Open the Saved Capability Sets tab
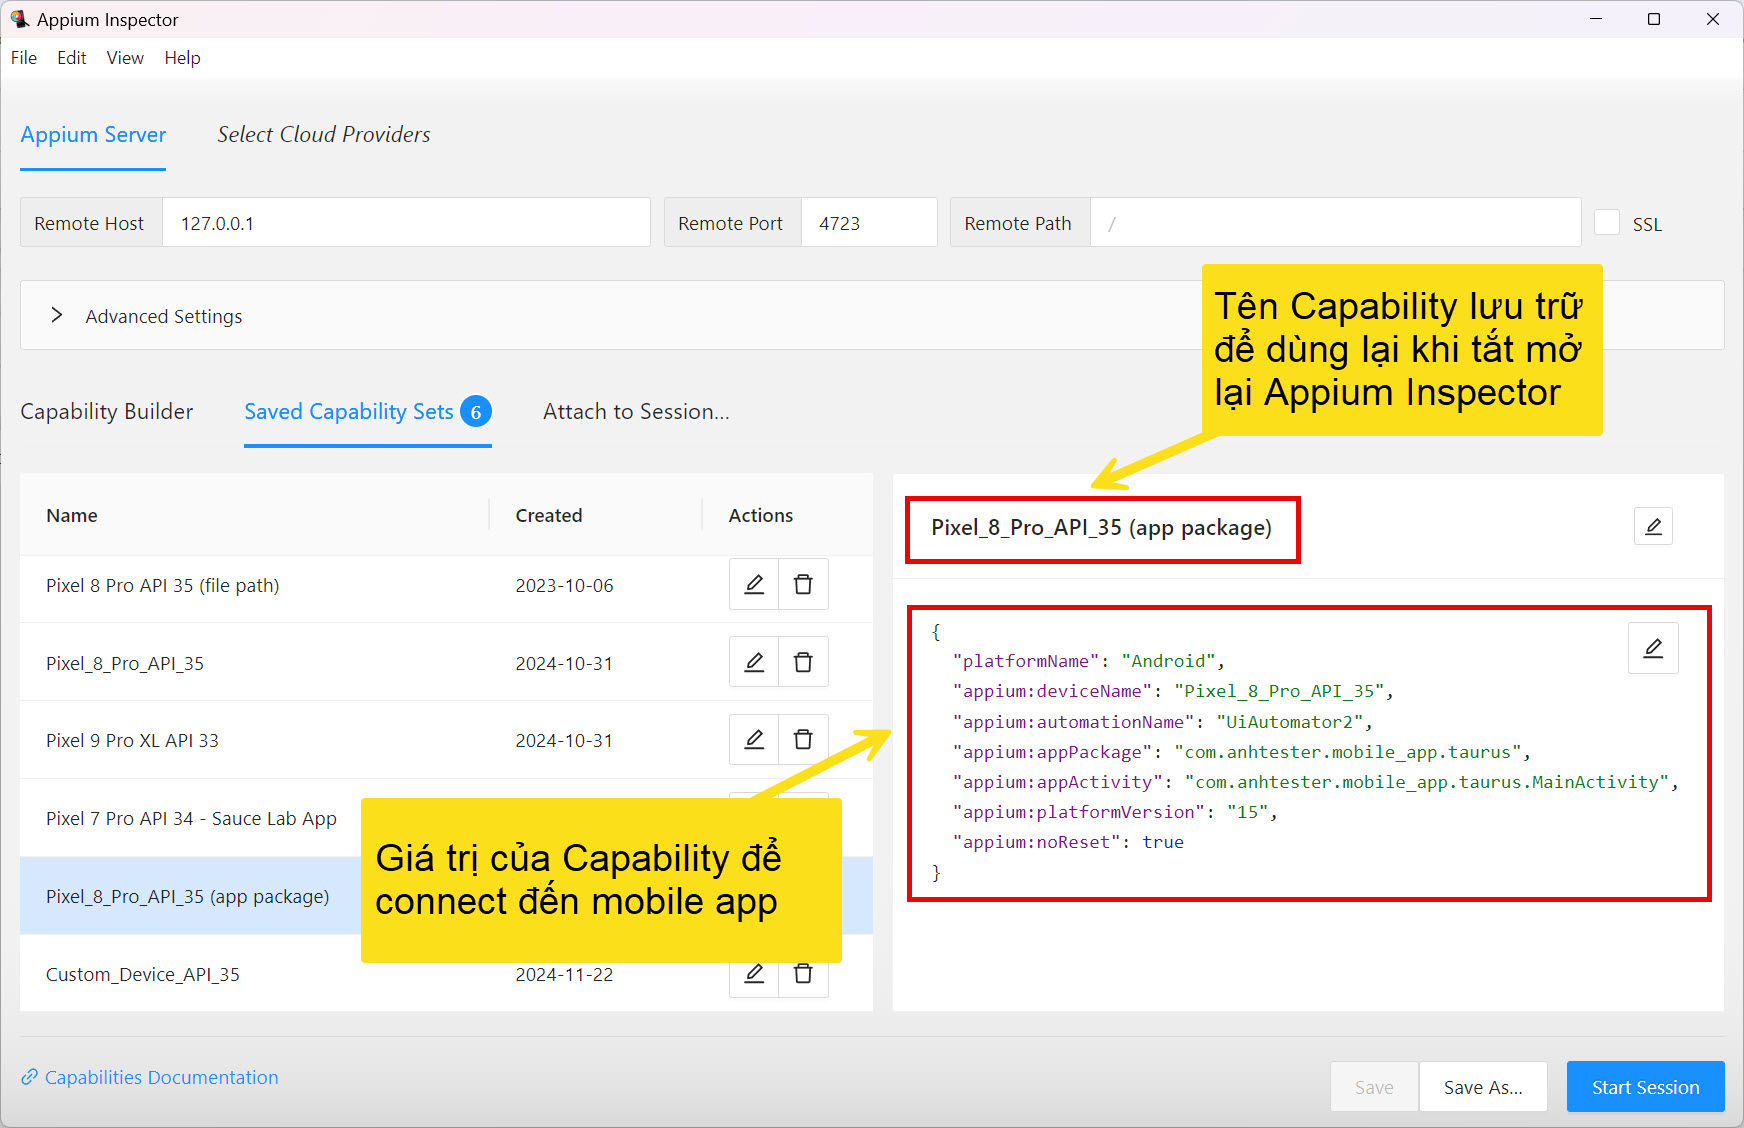The height and width of the screenshot is (1128, 1744). click(x=368, y=411)
